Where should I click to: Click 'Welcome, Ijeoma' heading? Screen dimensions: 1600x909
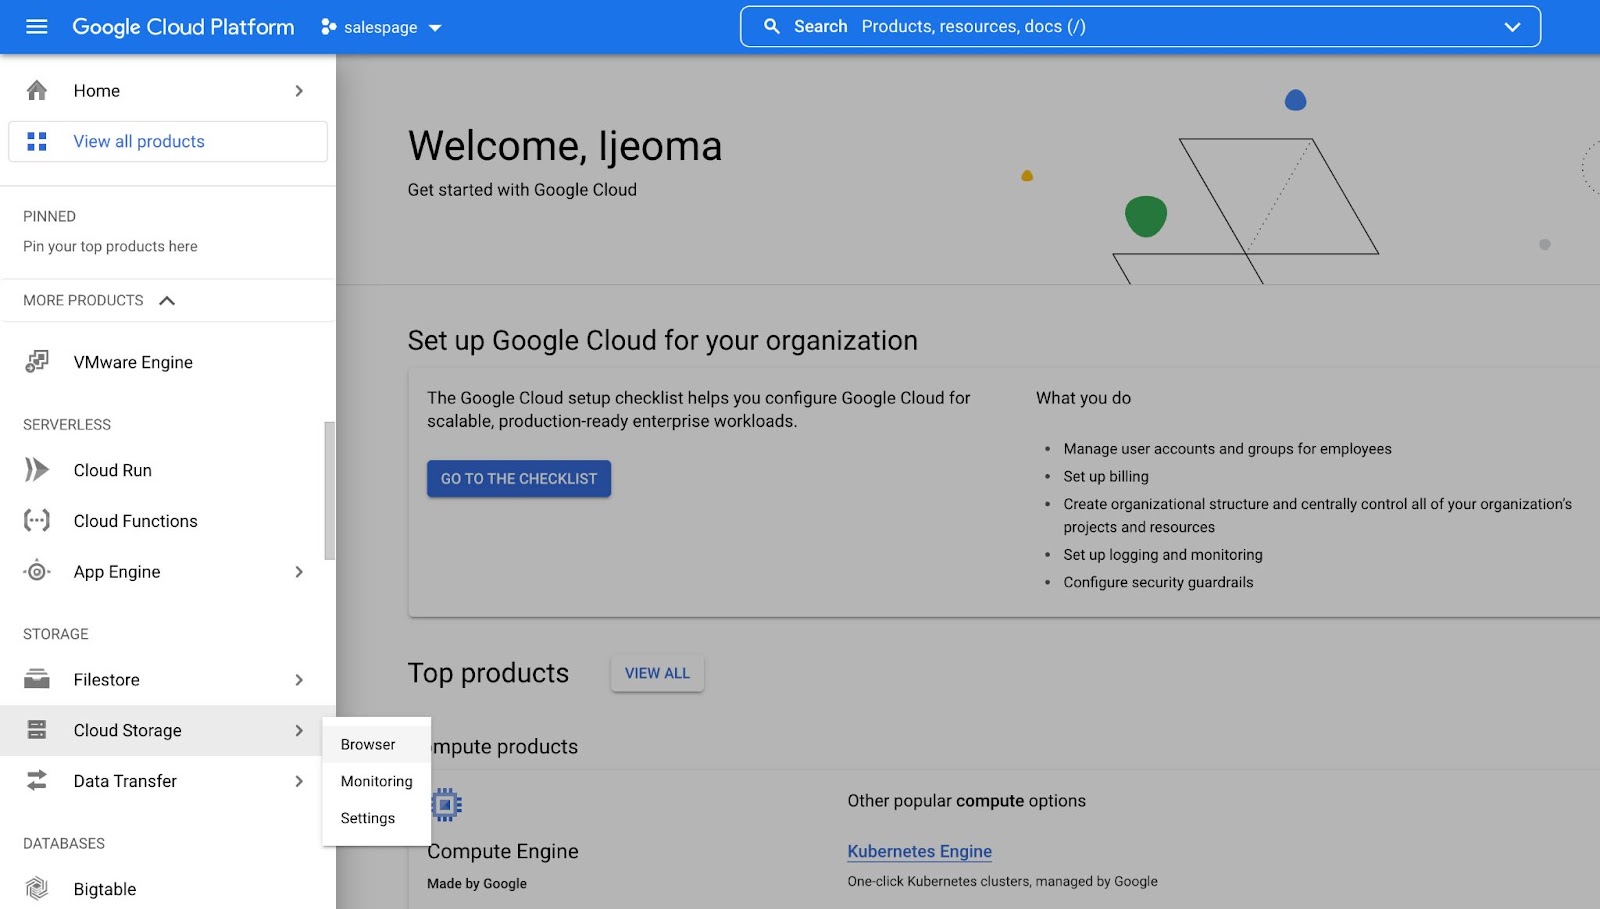click(565, 146)
